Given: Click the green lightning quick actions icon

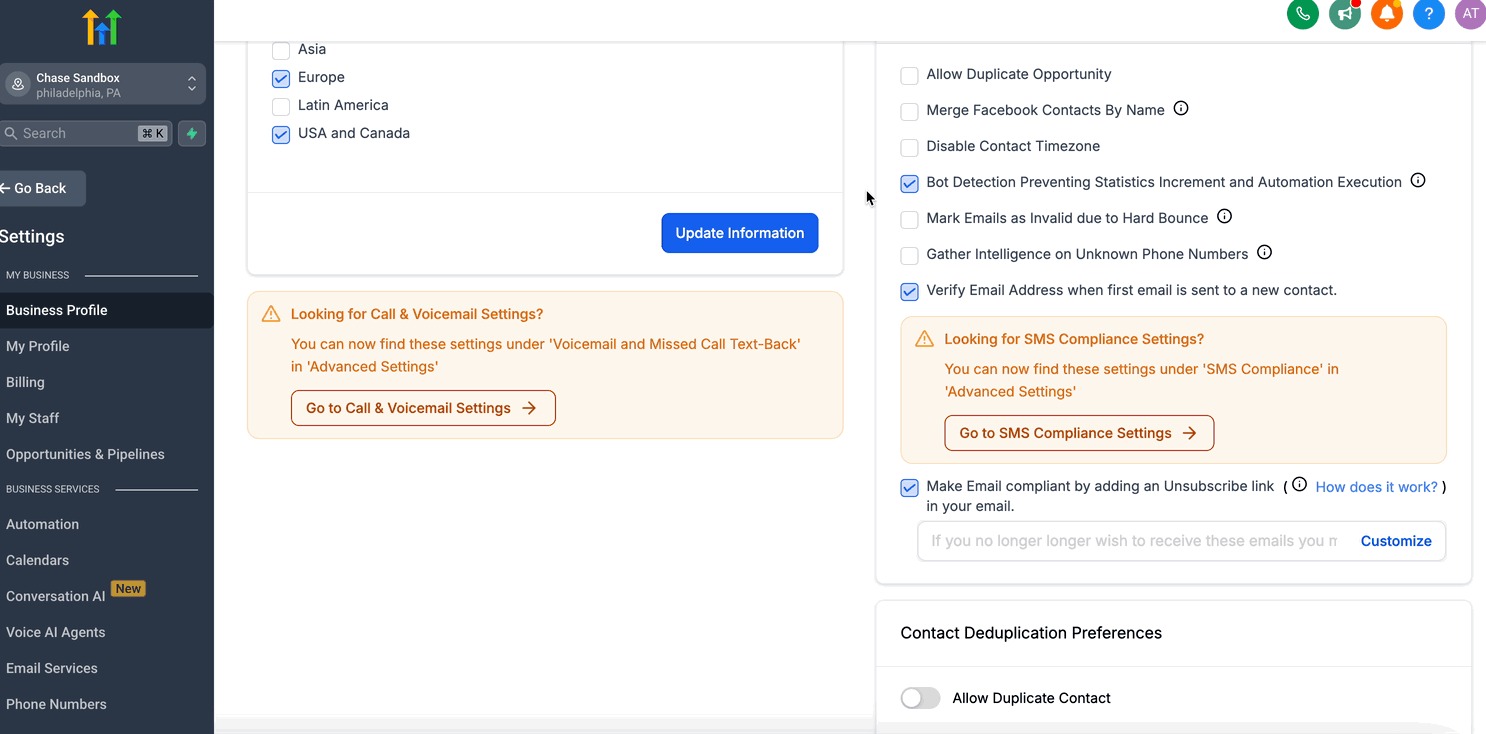Looking at the screenshot, I should 192,133.
